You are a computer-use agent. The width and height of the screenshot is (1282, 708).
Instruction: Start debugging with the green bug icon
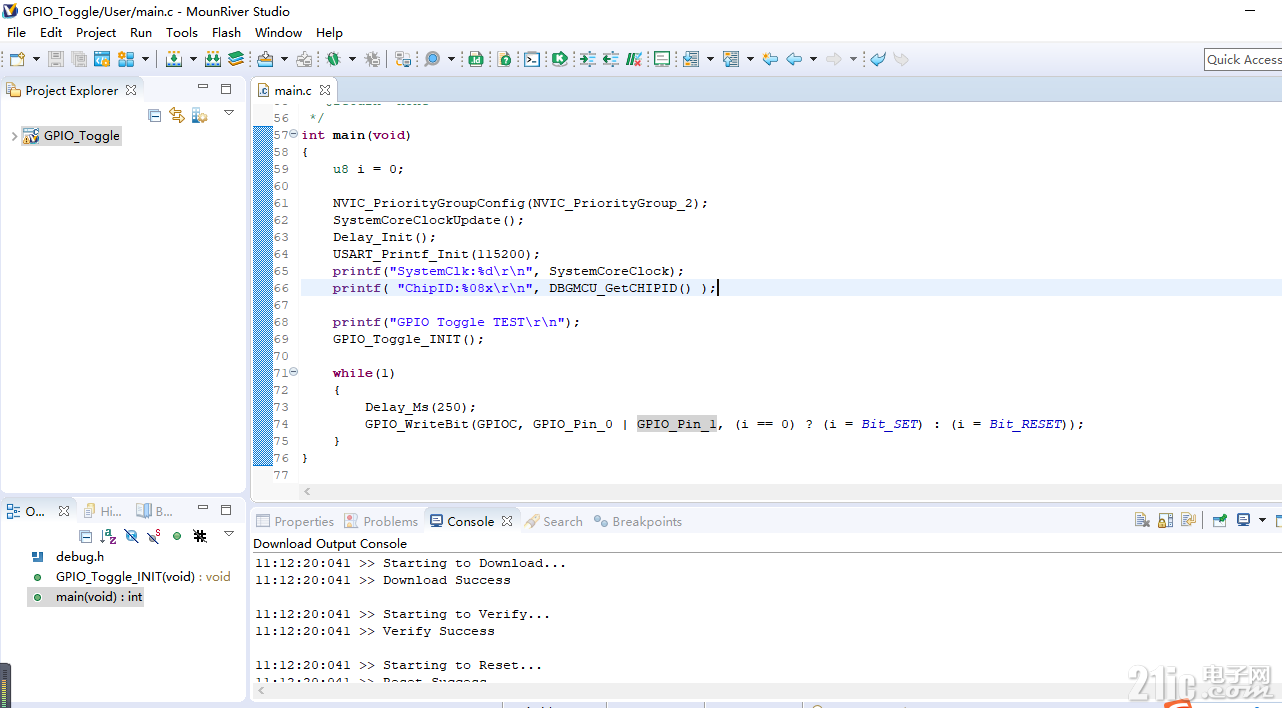point(333,59)
